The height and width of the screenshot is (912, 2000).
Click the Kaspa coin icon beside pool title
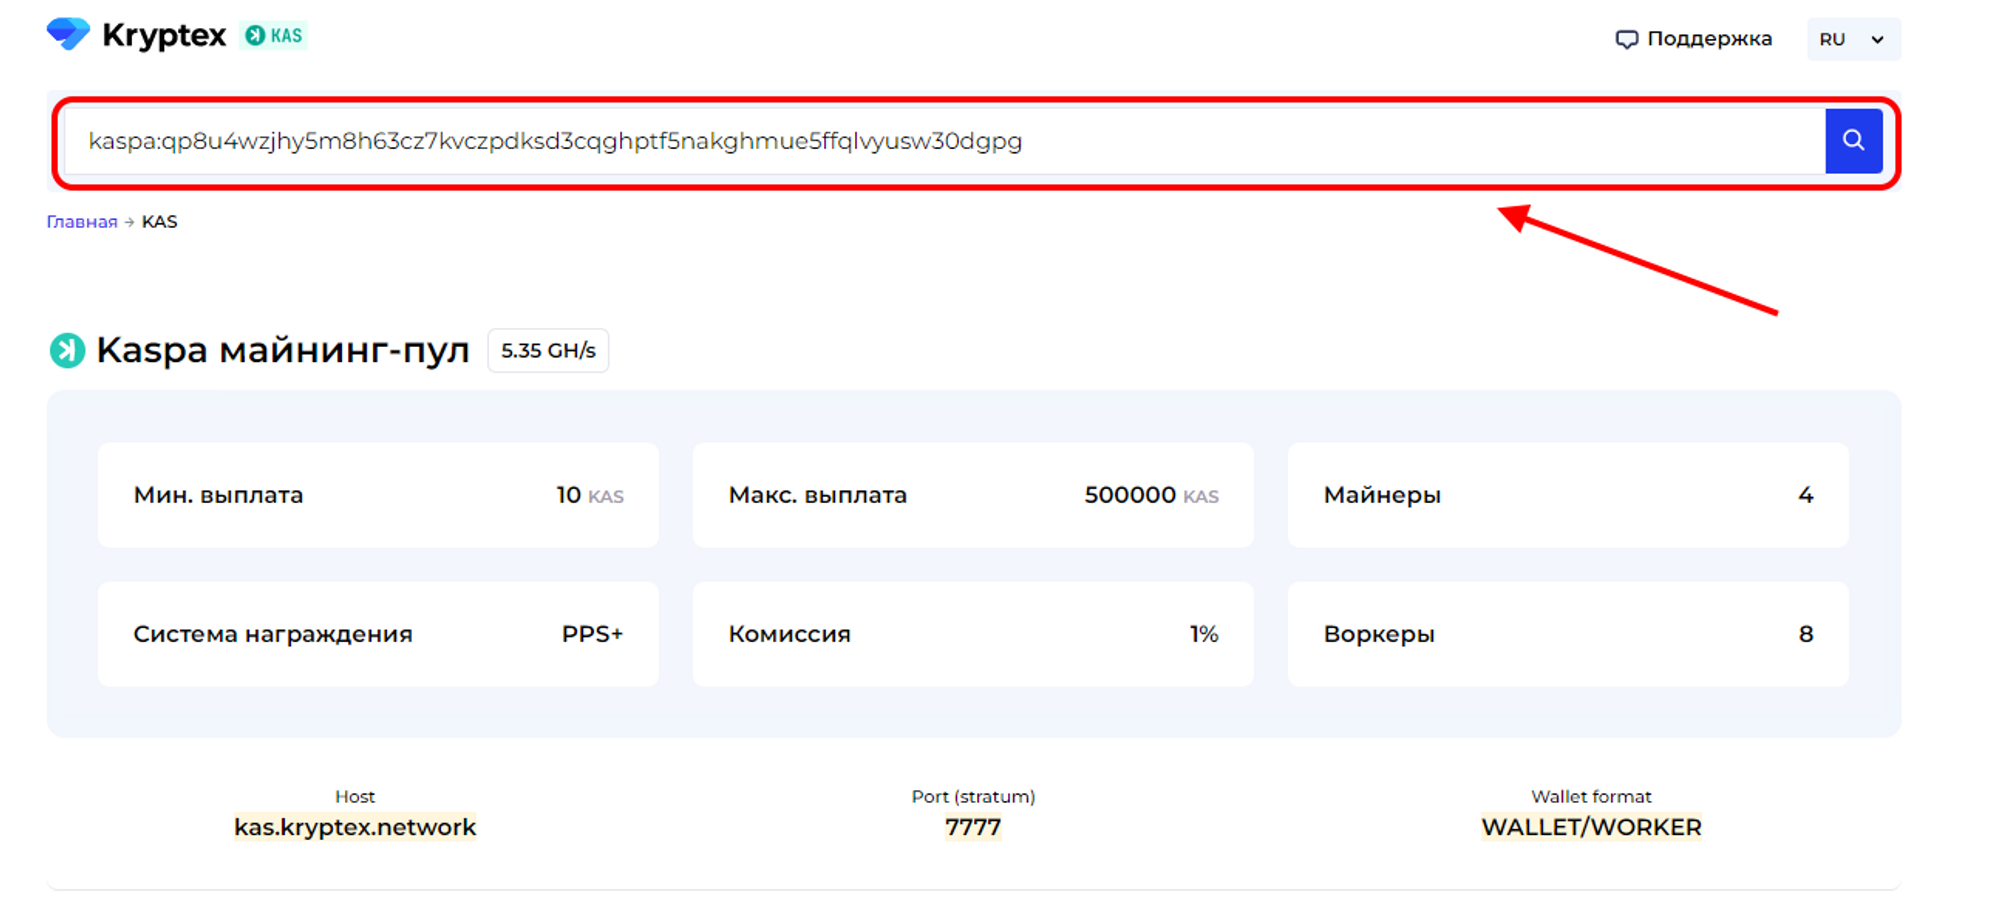pos(67,351)
